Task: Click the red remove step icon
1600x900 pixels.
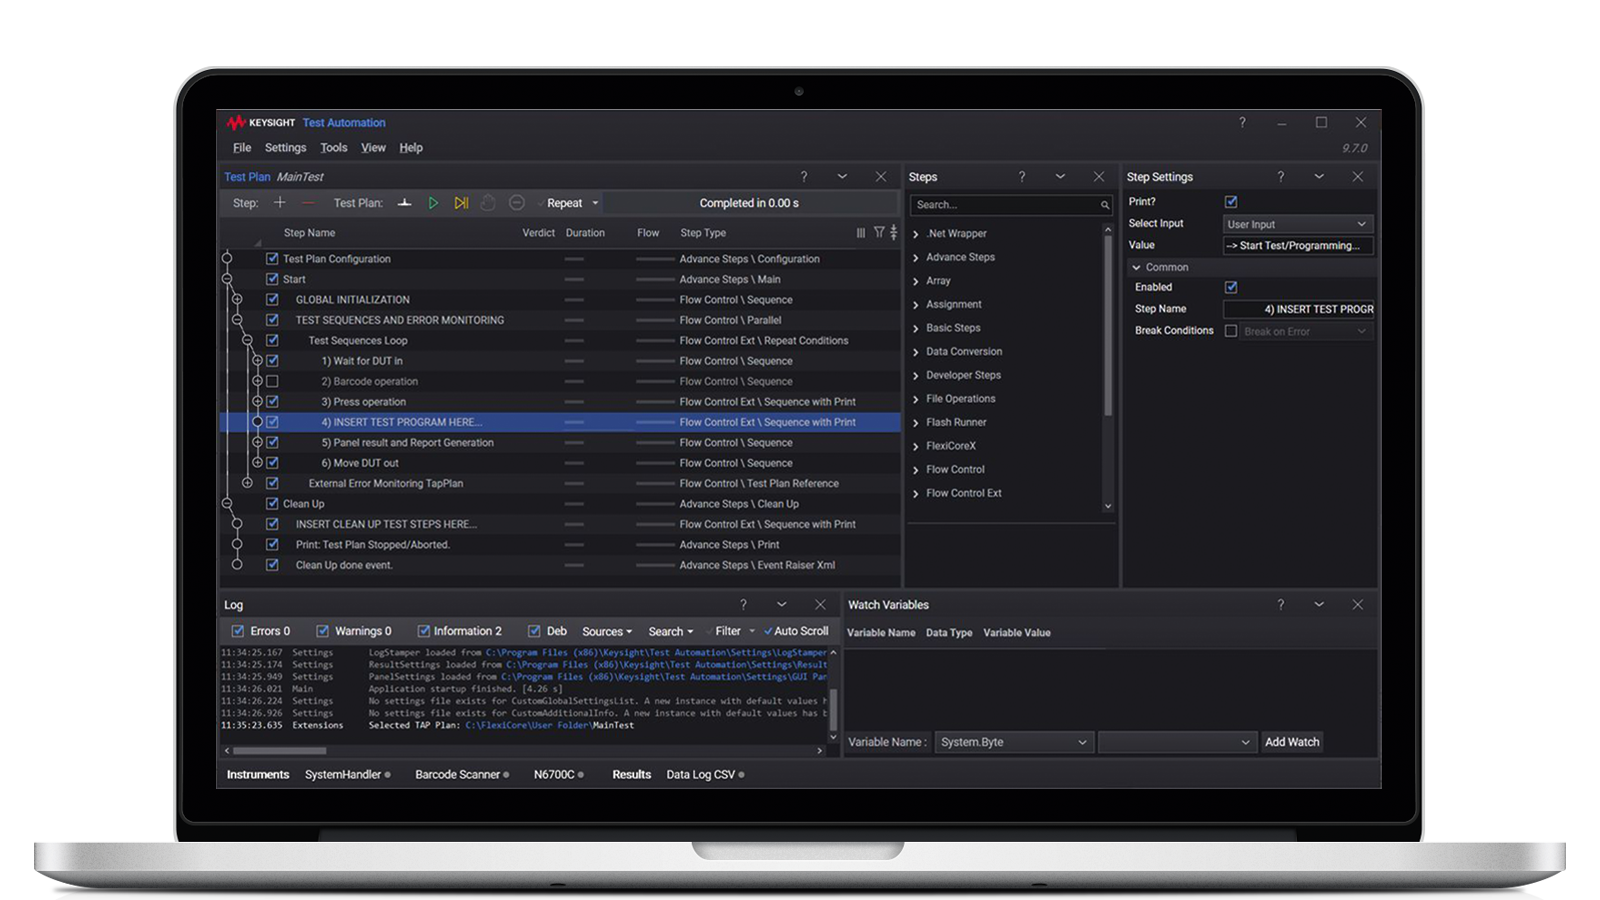Action: coord(308,203)
